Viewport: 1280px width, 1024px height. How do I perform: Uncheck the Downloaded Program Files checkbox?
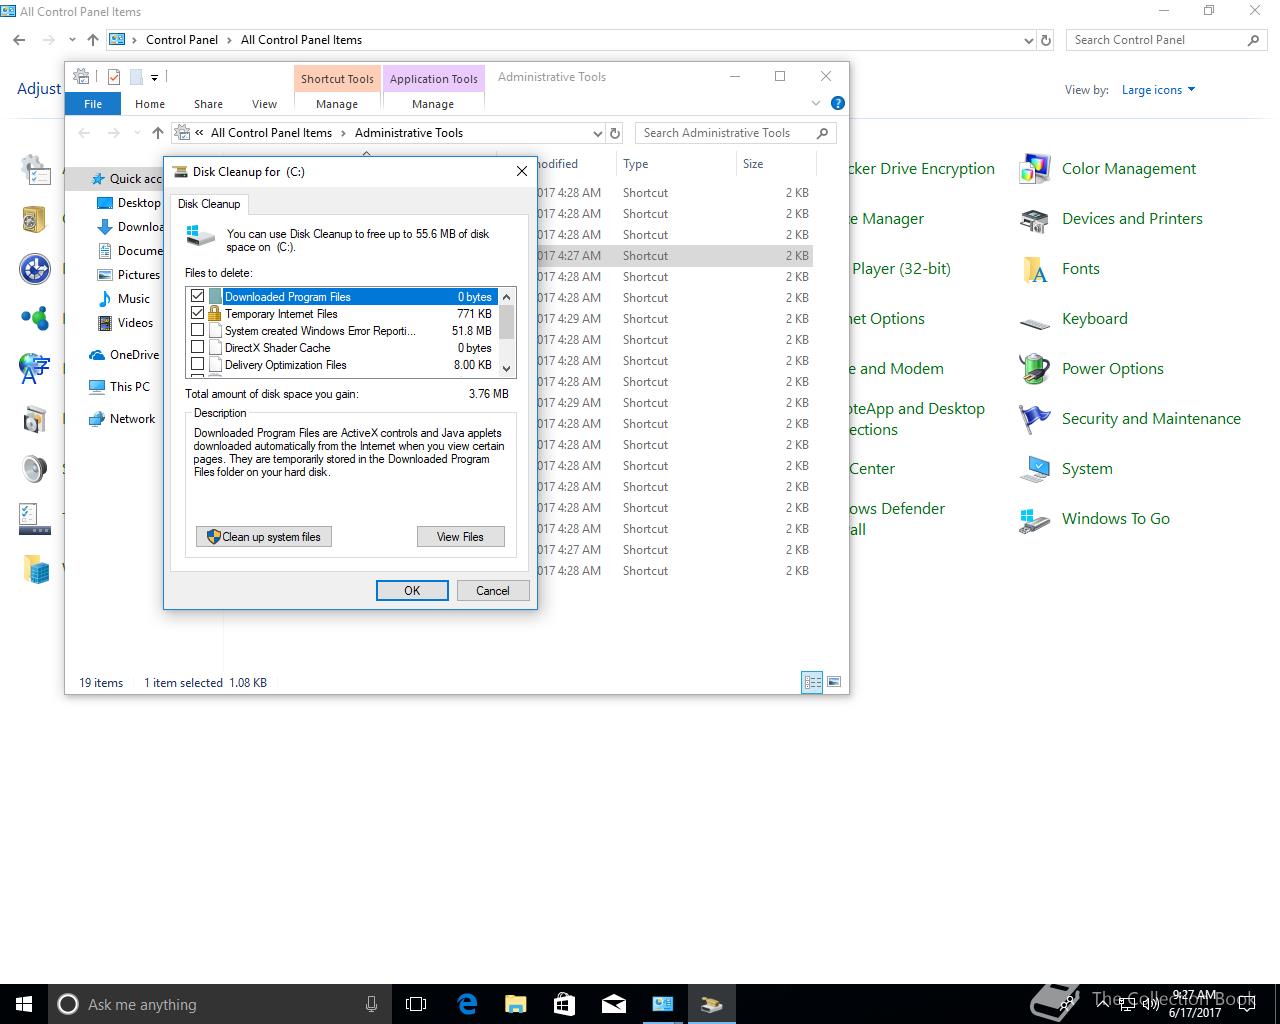(x=197, y=296)
